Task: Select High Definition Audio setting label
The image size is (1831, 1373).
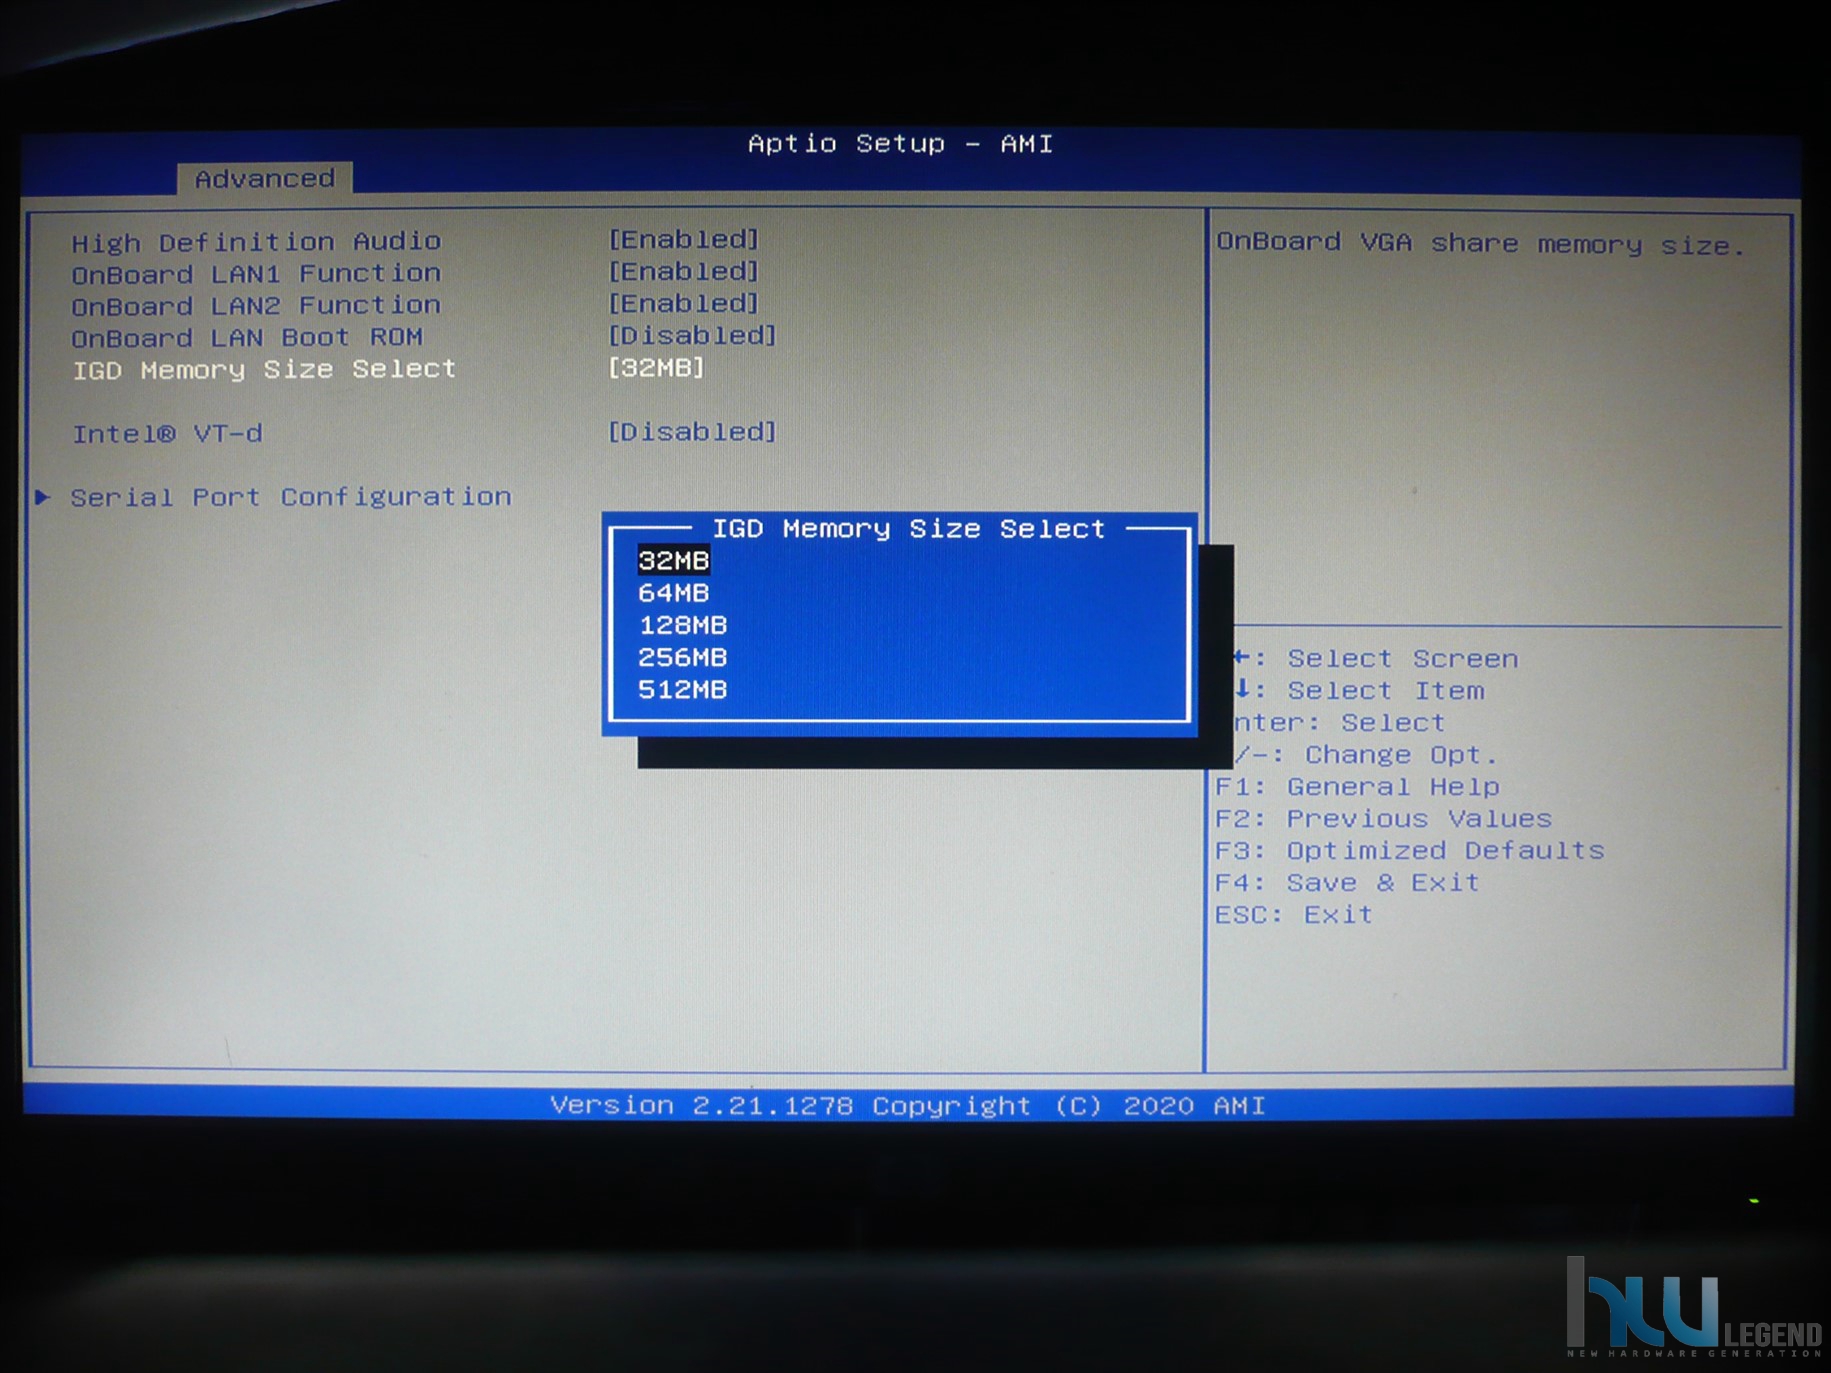Action: pyautogui.click(x=256, y=242)
